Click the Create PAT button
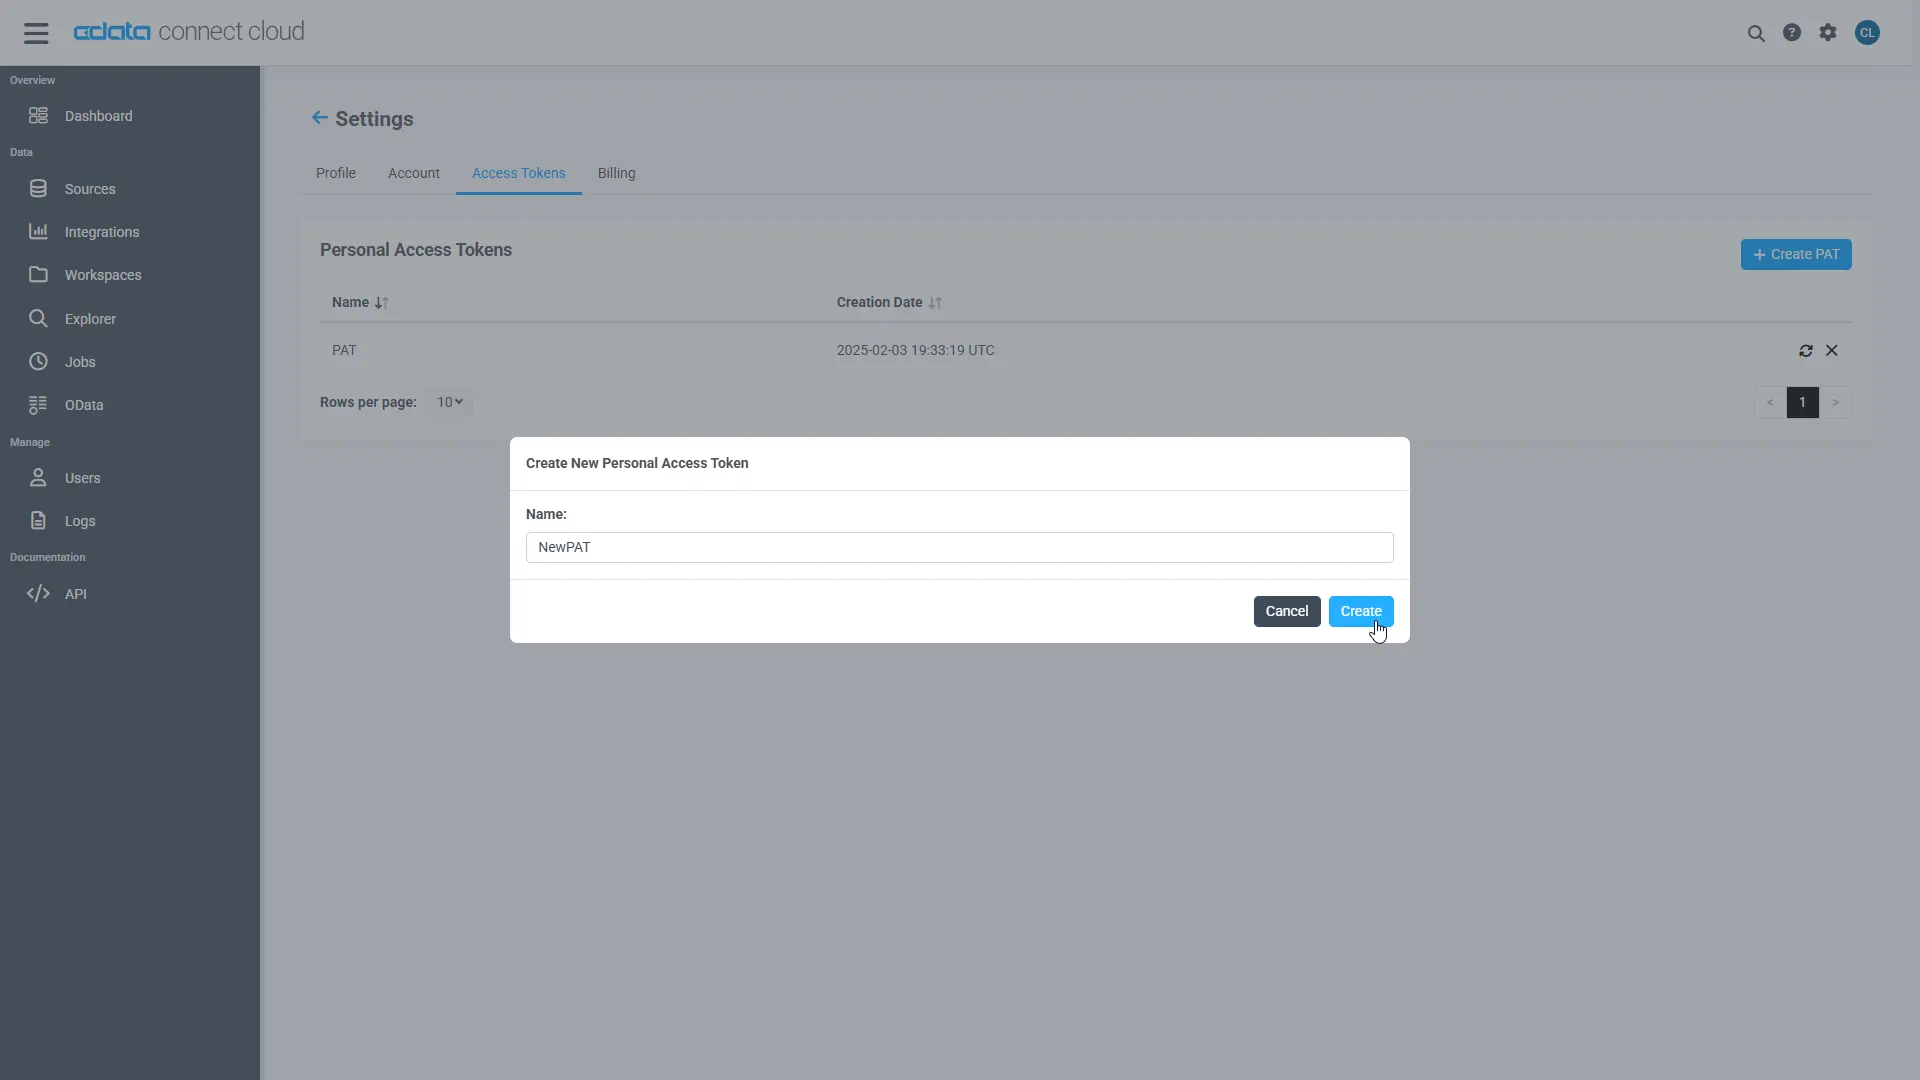Viewport: 1920px width, 1080px height. [x=1796, y=254]
